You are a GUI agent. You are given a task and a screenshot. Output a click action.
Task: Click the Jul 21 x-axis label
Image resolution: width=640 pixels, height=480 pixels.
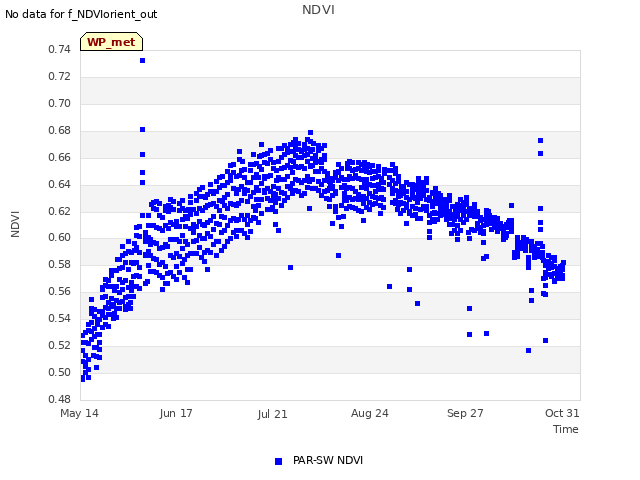272,414
